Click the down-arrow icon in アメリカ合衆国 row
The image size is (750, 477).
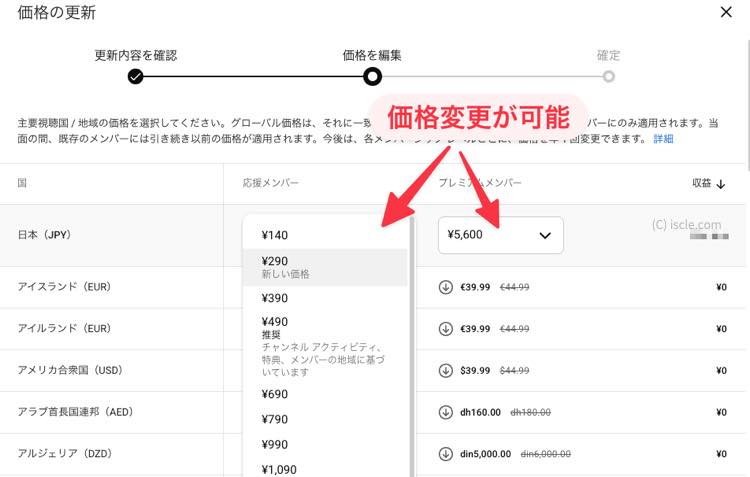(445, 370)
